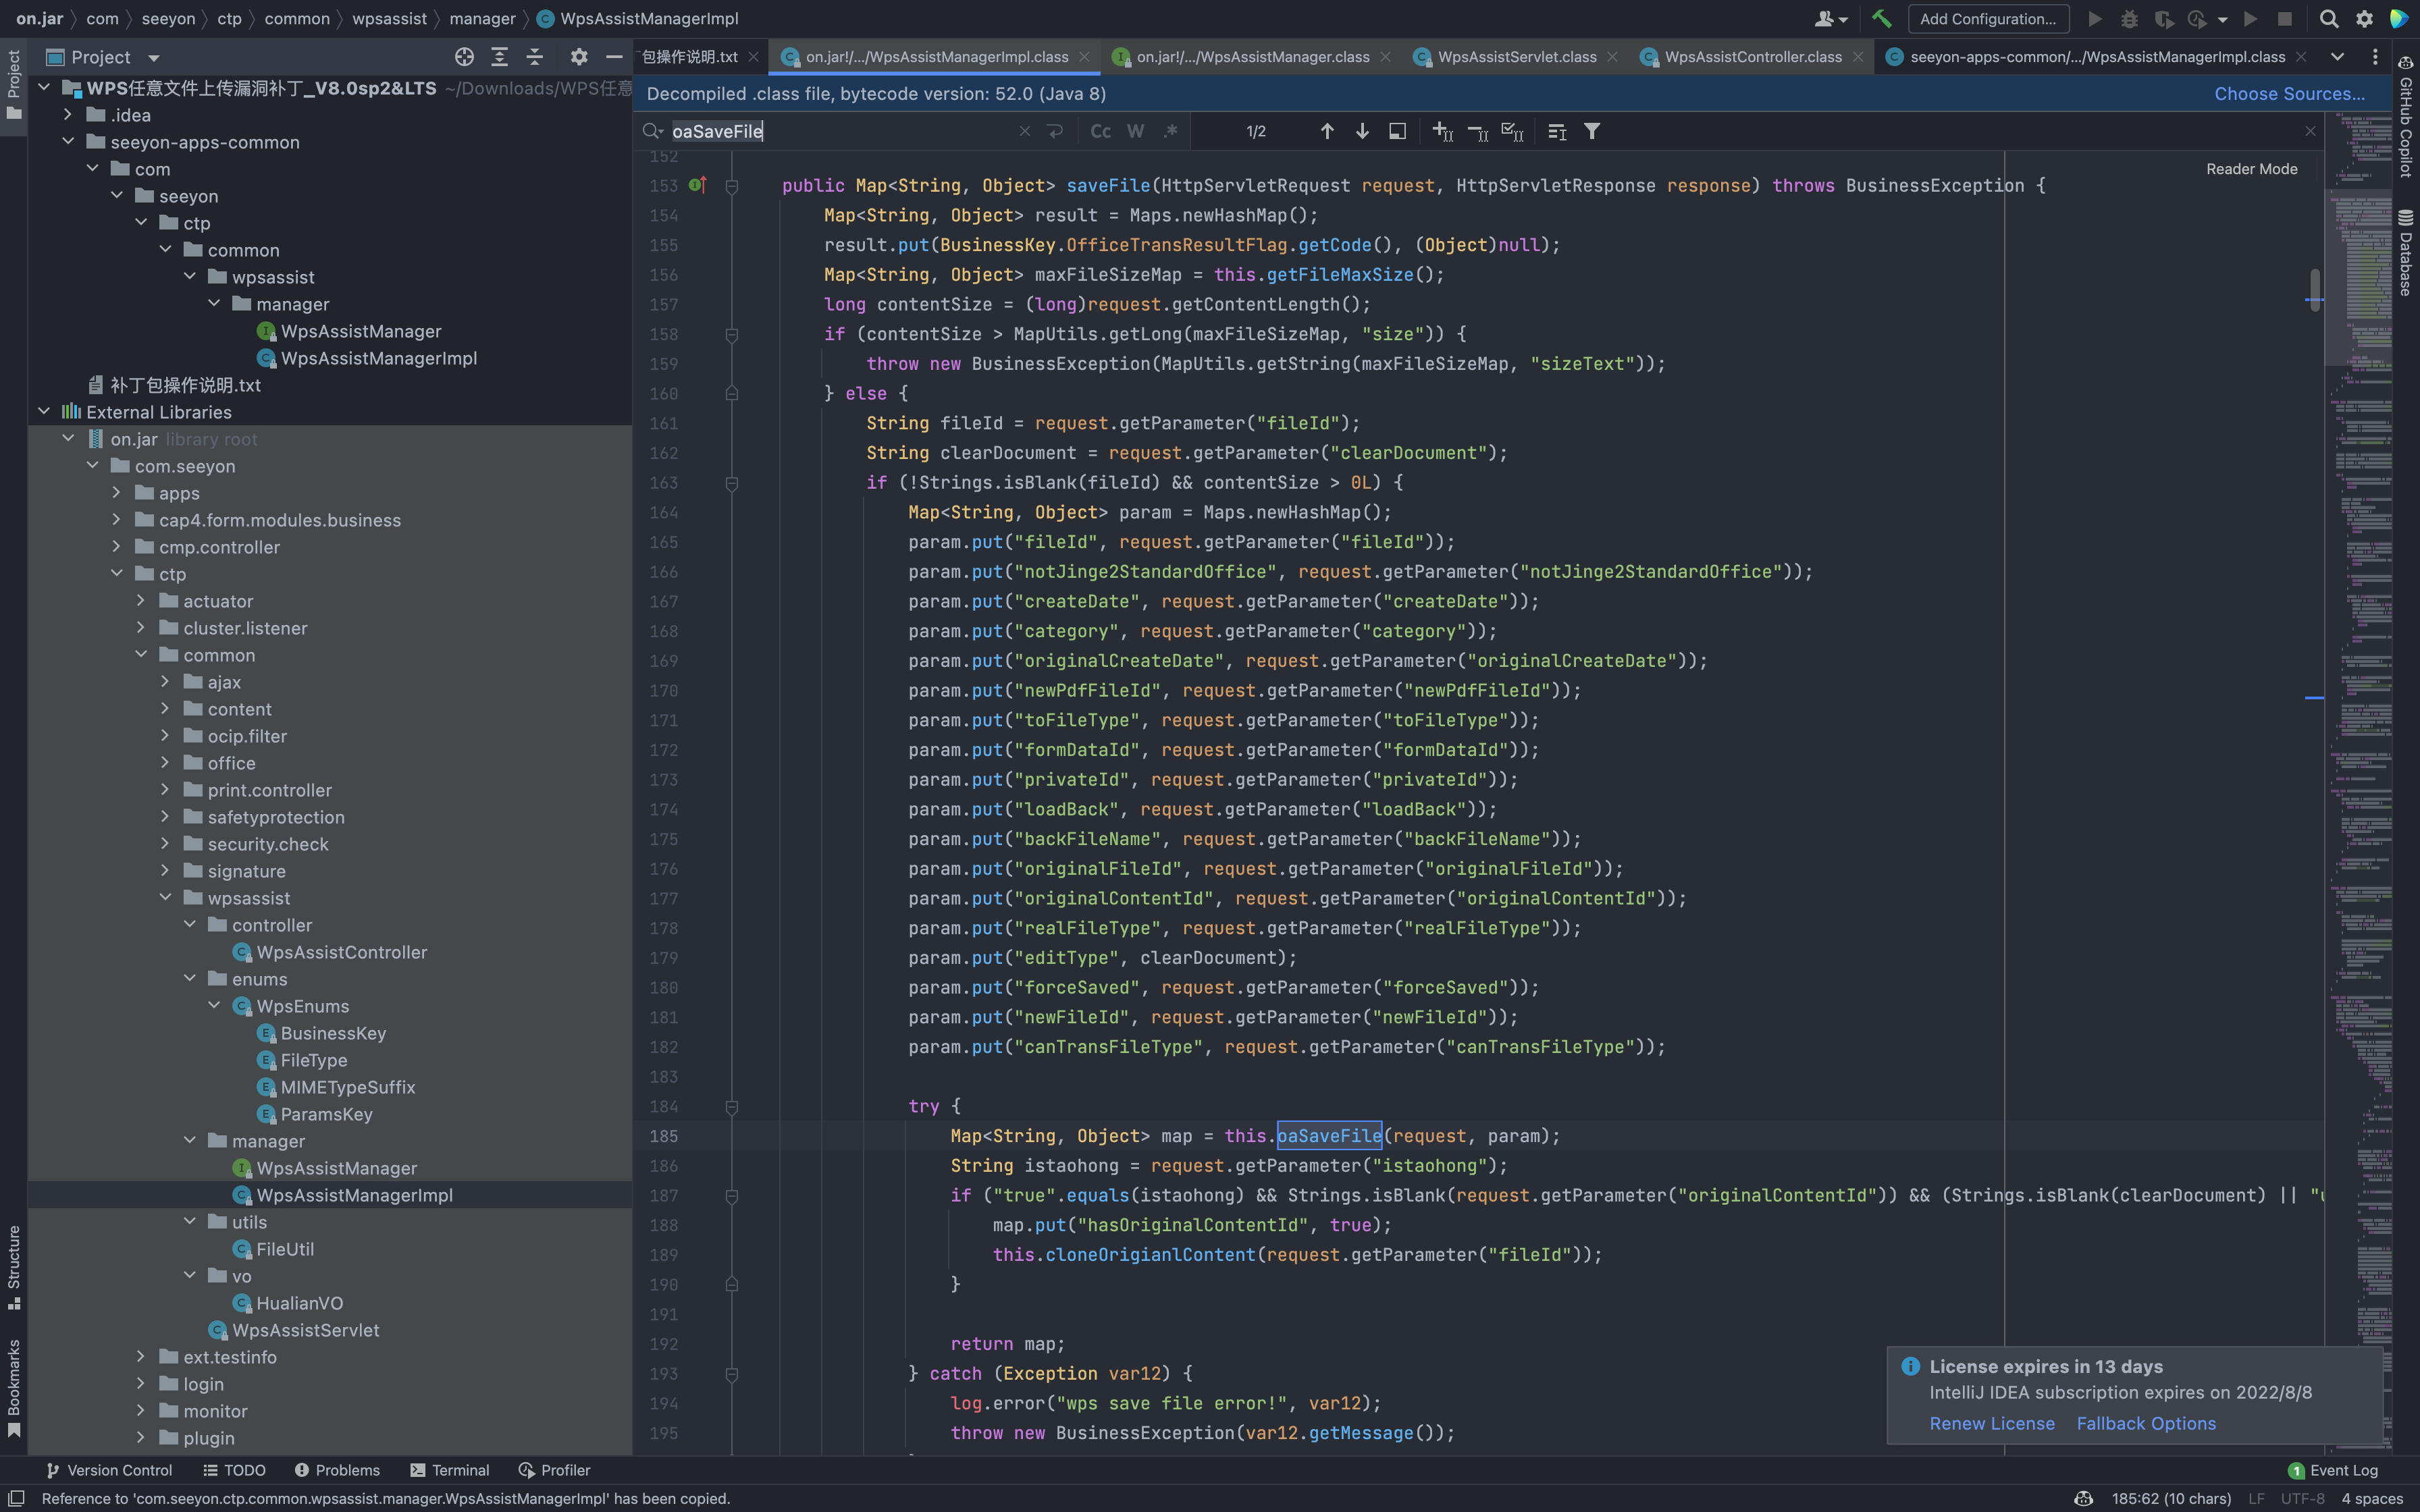Click Expand All in Project panel
Screen dimensions: 2420x1512
click(x=499, y=57)
